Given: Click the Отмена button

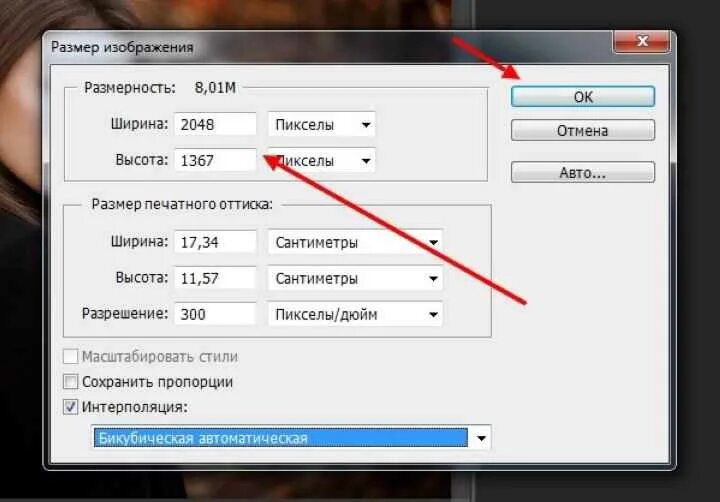Looking at the screenshot, I should tap(583, 131).
